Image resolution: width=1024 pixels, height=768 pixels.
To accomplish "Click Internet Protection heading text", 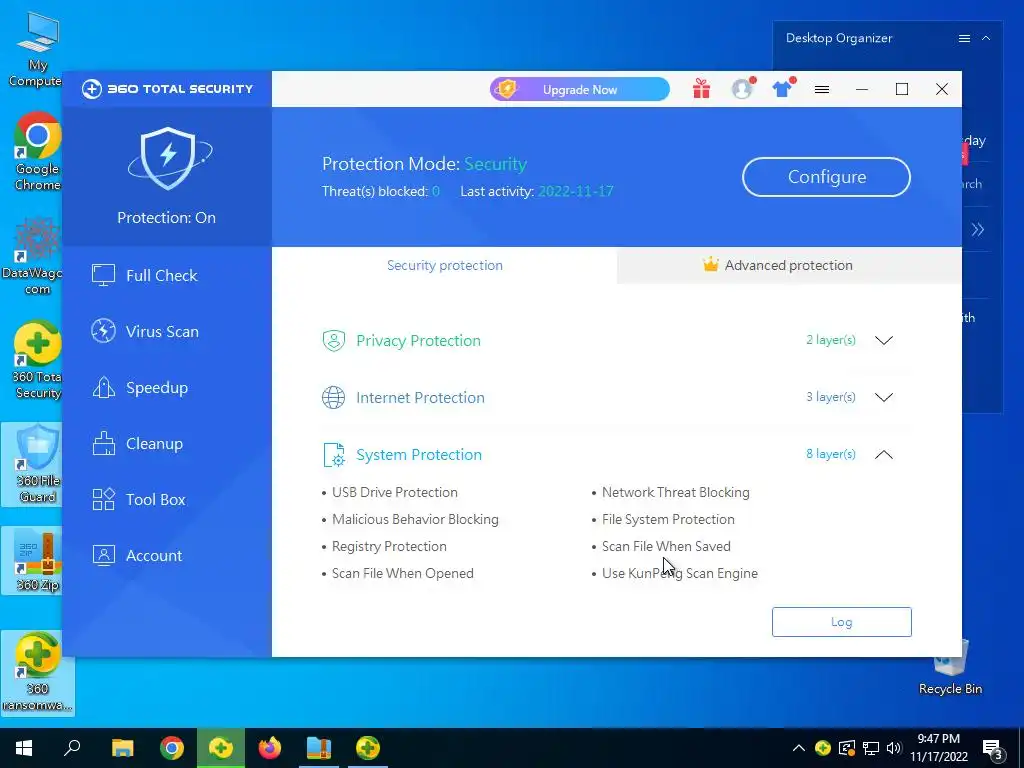I will (420, 397).
